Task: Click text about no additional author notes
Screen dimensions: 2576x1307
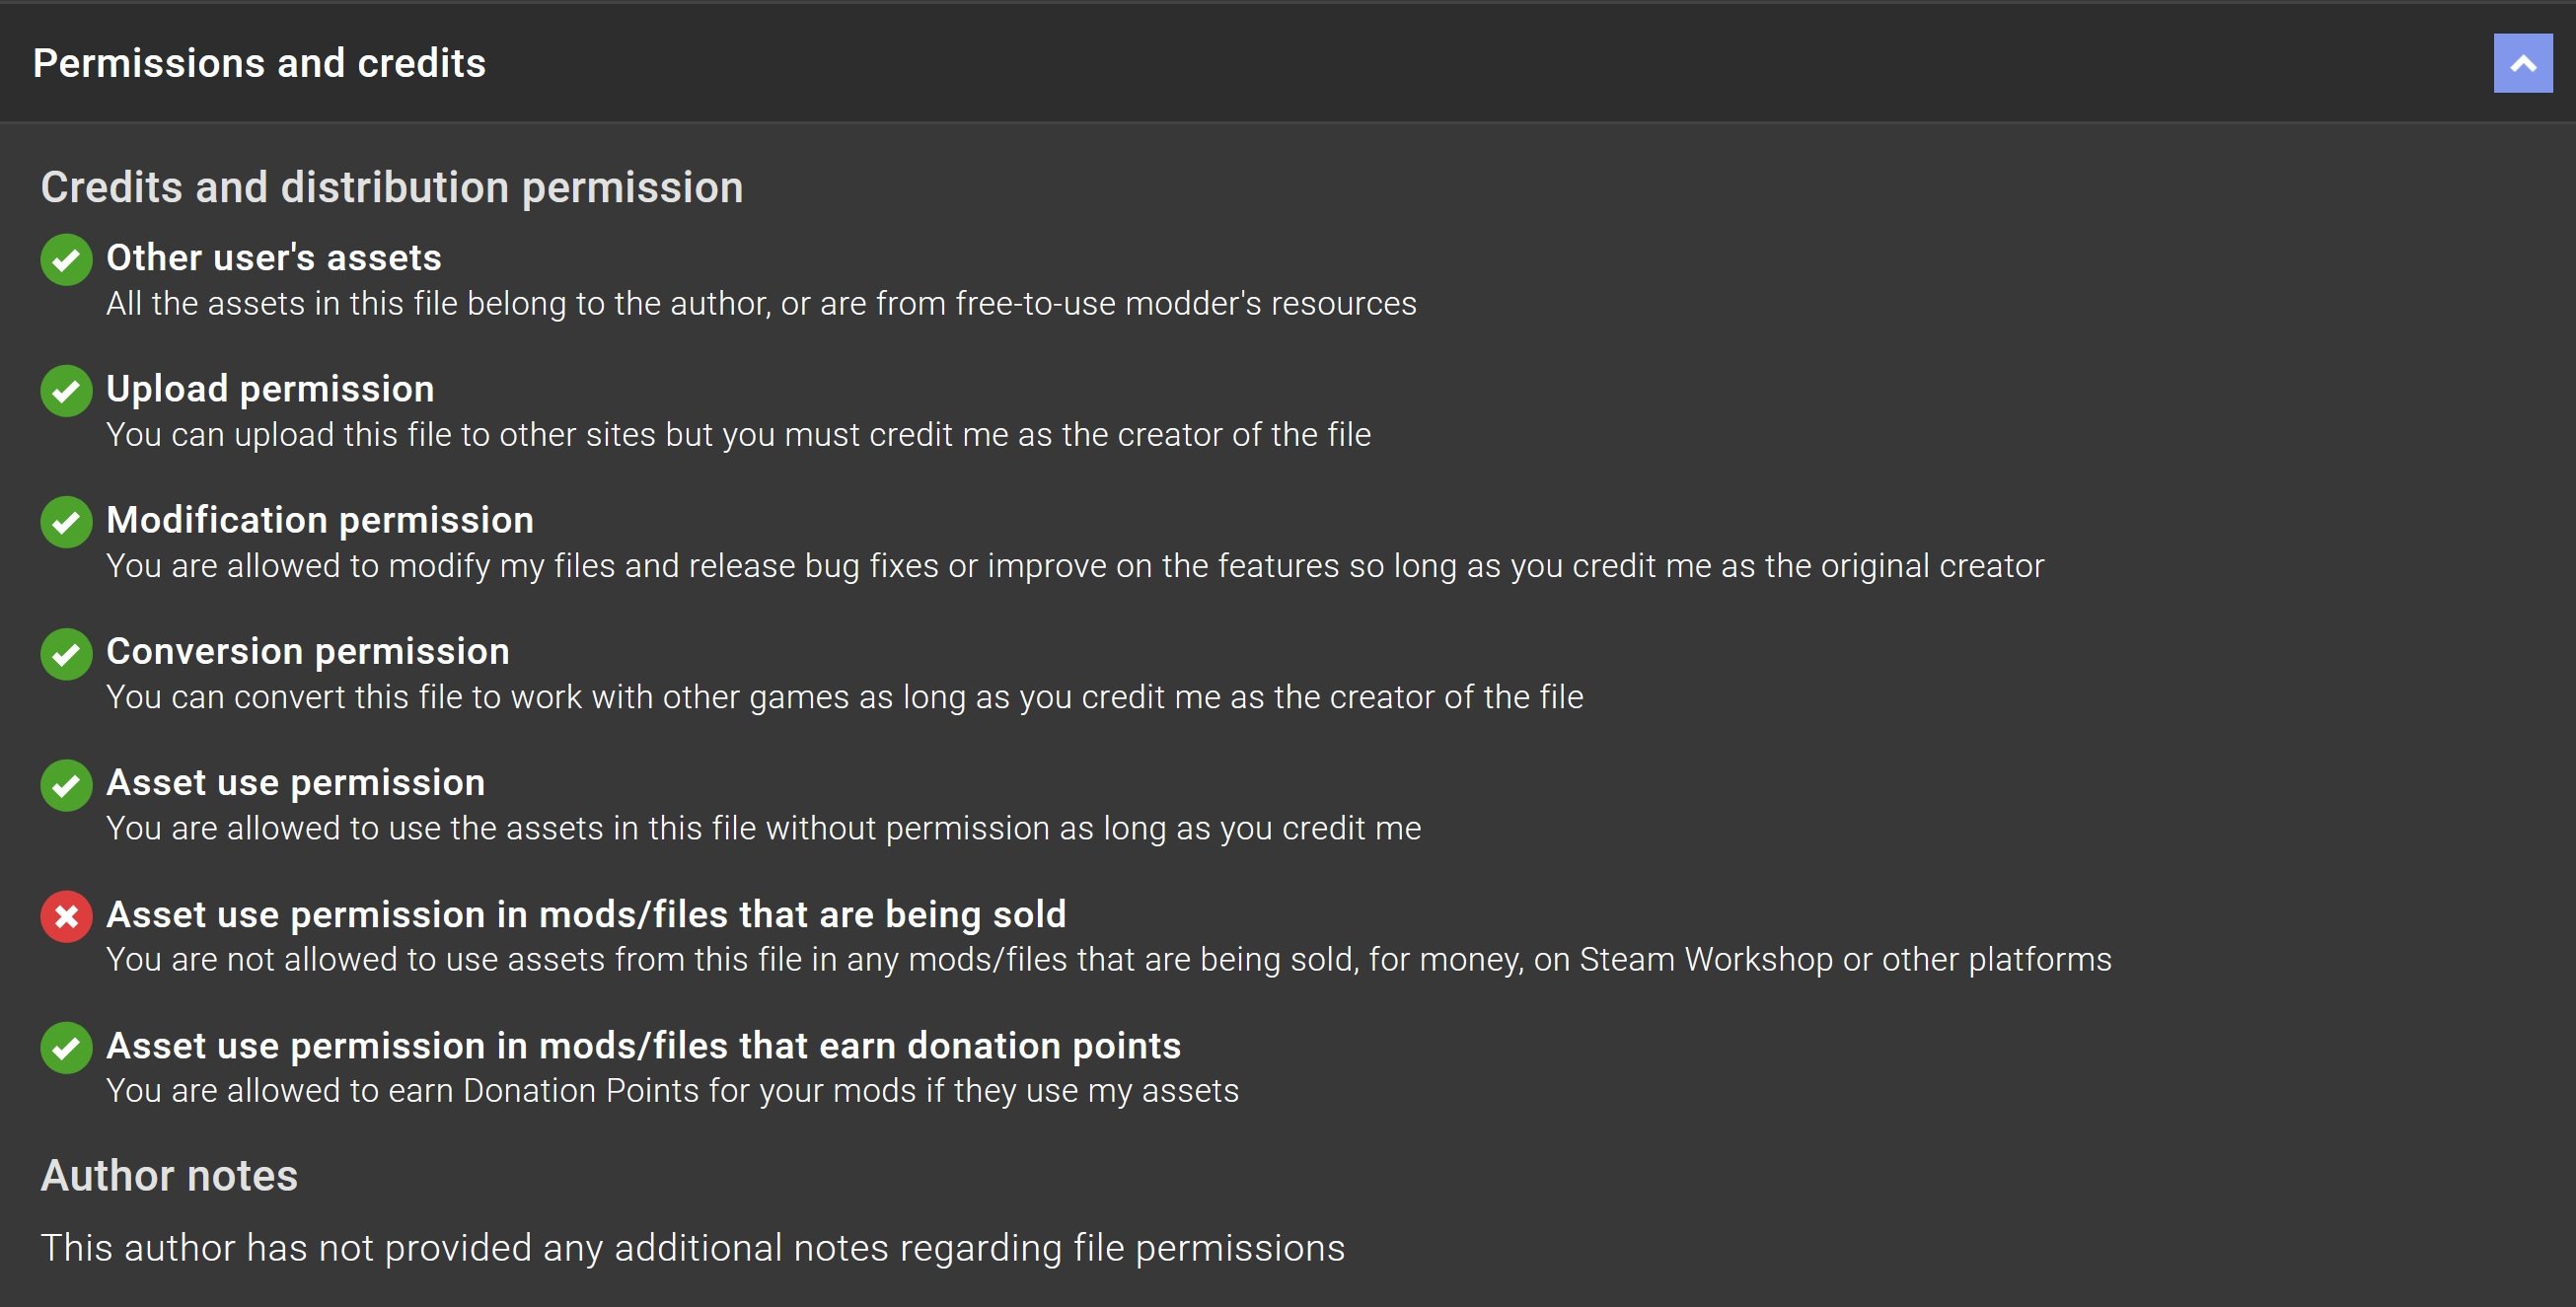Action: point(692,1248)
